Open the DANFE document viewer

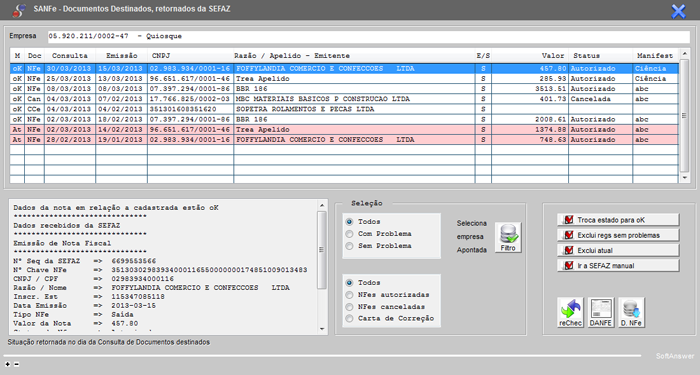click(600, 312)
